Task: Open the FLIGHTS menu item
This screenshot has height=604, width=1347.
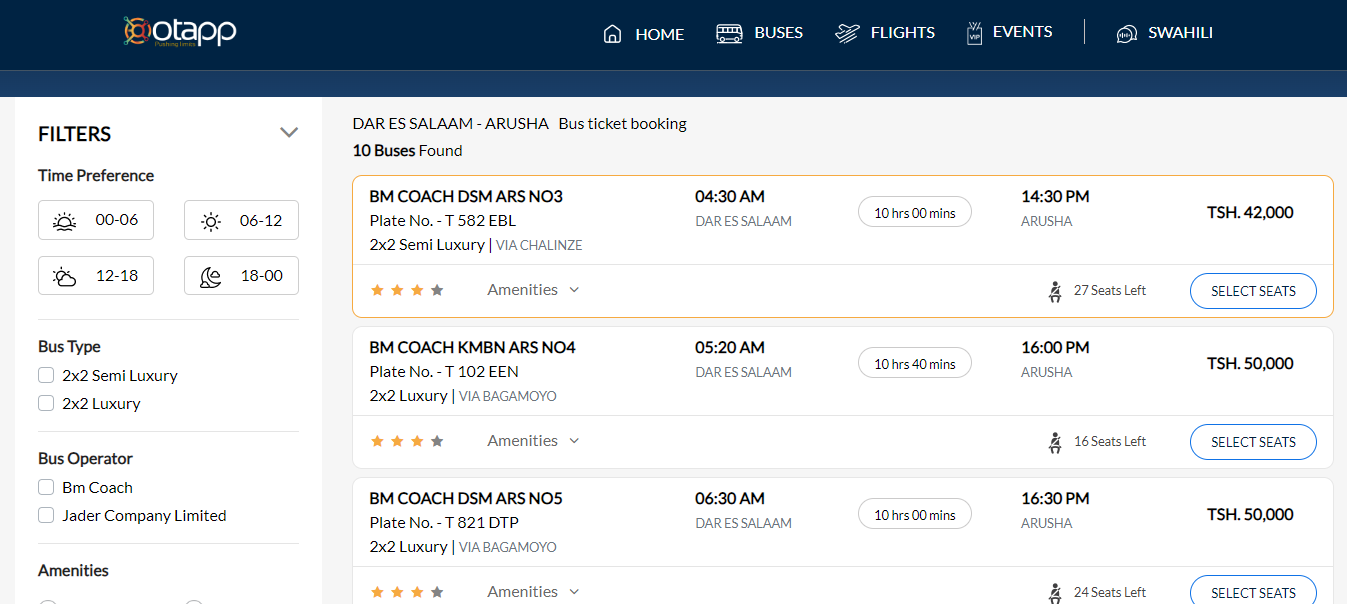Action: click(x=885, y=33)
